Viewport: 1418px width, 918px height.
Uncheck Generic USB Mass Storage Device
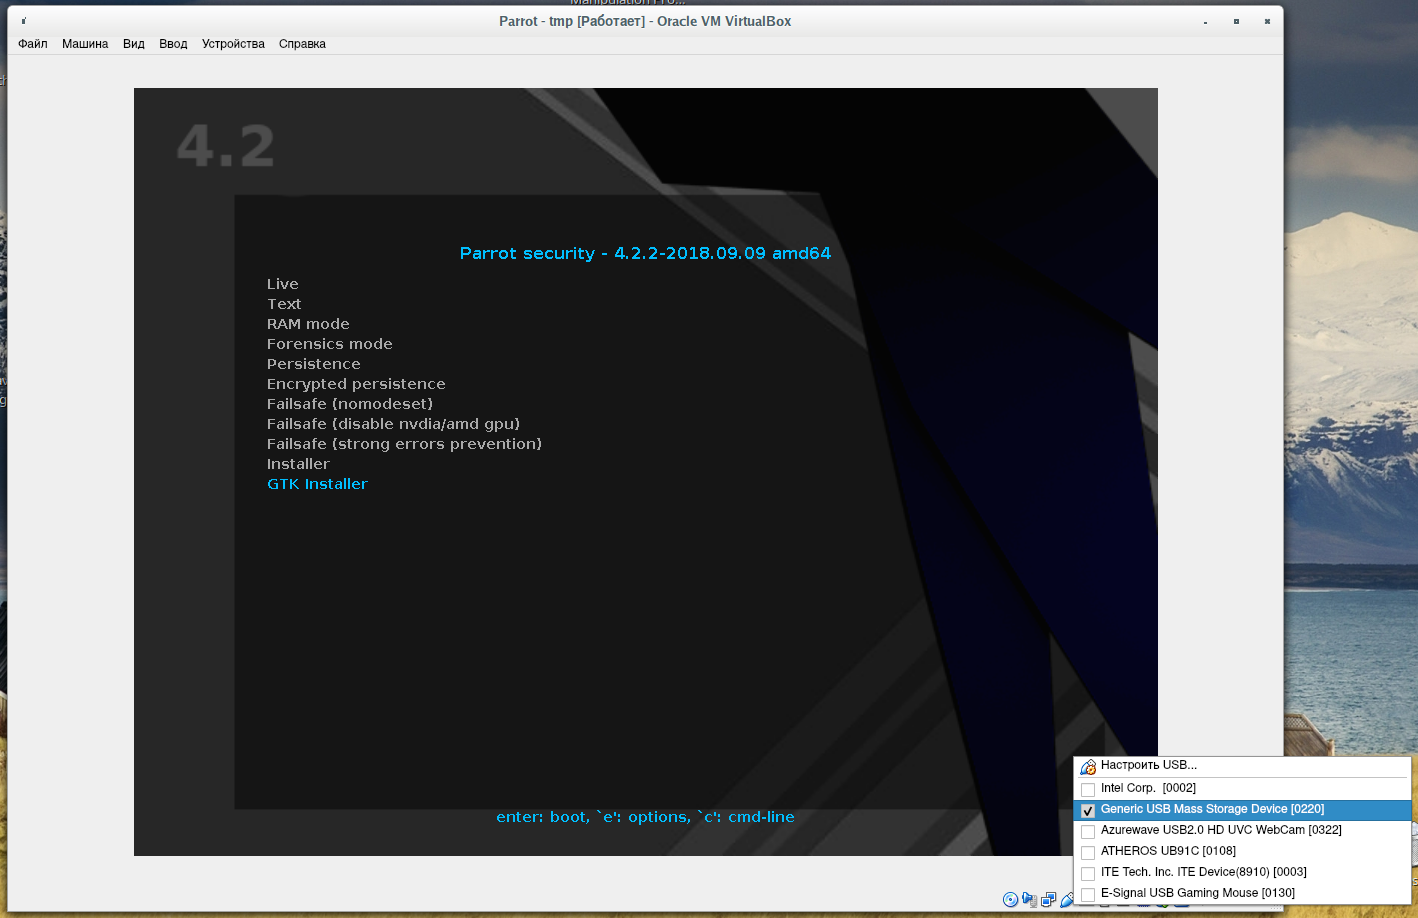click(1088, 810)
